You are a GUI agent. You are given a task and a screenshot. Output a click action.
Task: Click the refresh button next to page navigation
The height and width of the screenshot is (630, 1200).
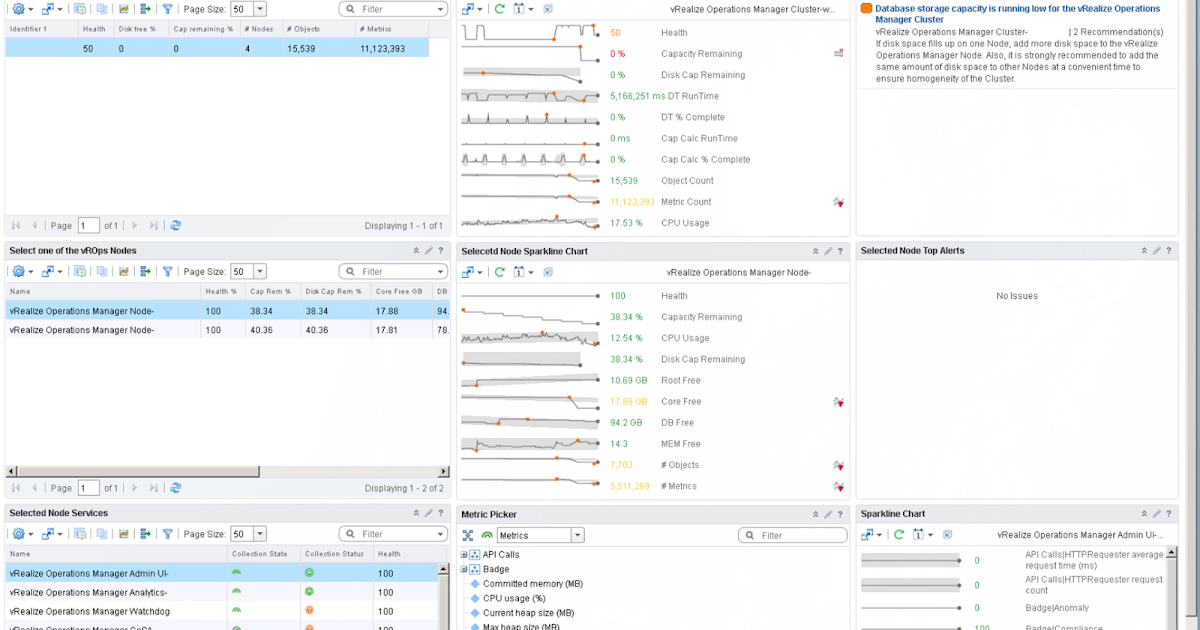click(176, 225)
